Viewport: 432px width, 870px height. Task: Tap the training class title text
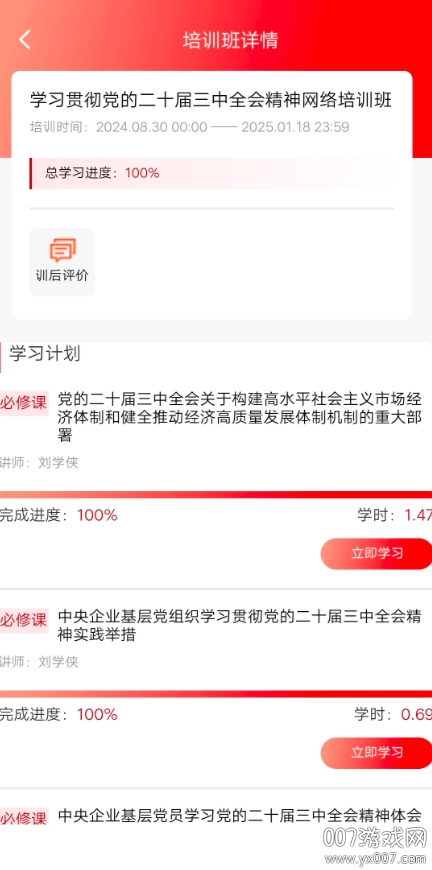click(x=211, y=100)
